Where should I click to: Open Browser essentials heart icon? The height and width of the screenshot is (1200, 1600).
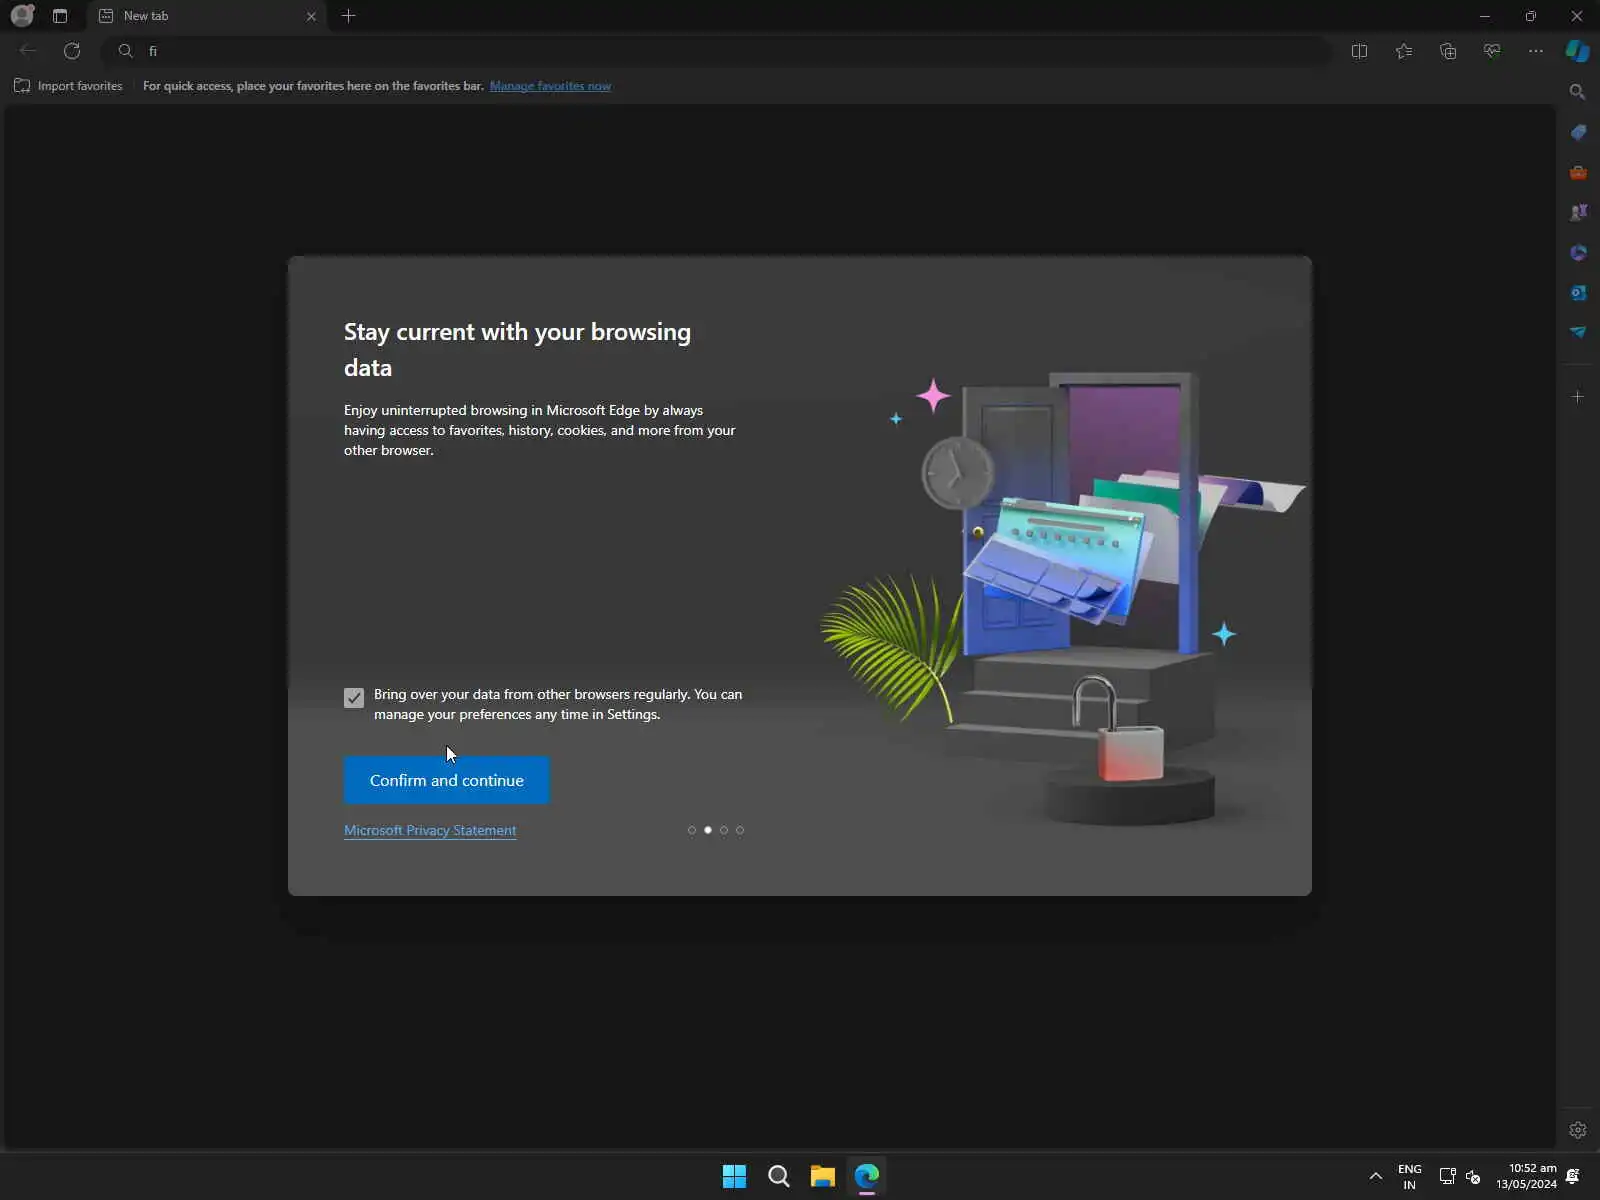1492,51
